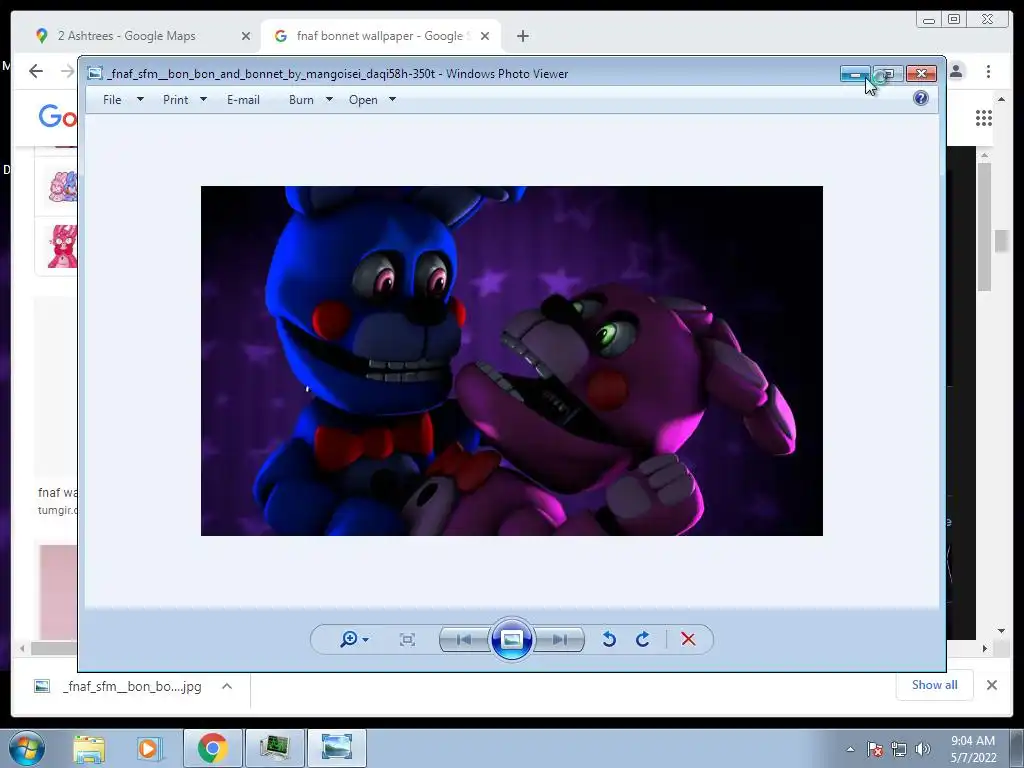
Task: Open Chrome profile icon
Action: (956, 71)
